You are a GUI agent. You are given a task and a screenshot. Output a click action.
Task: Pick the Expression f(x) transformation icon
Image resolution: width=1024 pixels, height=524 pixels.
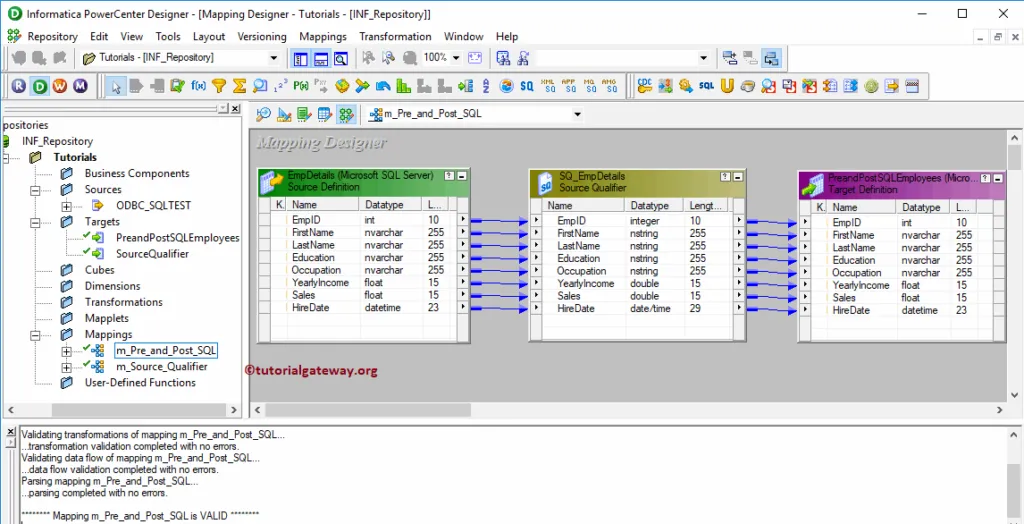point(198,87)
